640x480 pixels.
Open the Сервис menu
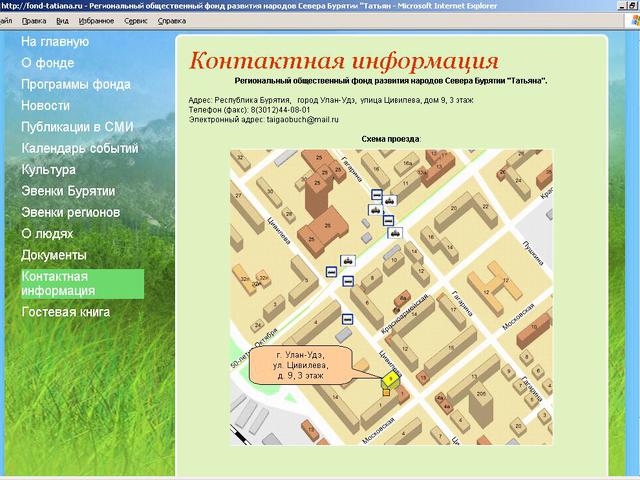tap(136, 21)
